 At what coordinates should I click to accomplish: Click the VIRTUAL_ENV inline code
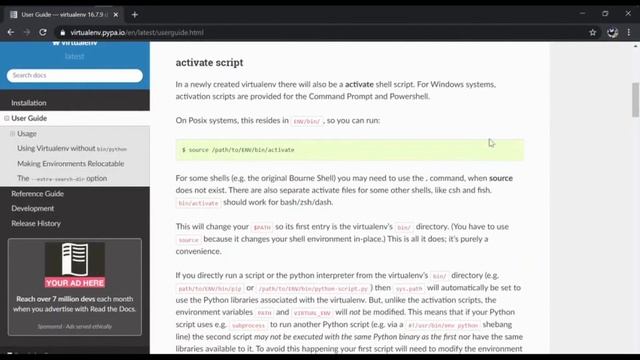click(312, 313)
